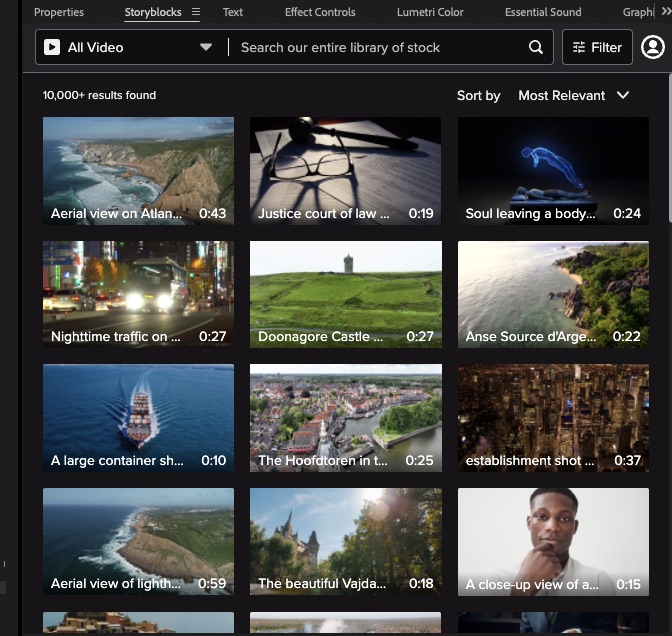Viewport: 672px width, 636px height.
Task: Click the close-up man portrait clip
Action: point(553,541)
